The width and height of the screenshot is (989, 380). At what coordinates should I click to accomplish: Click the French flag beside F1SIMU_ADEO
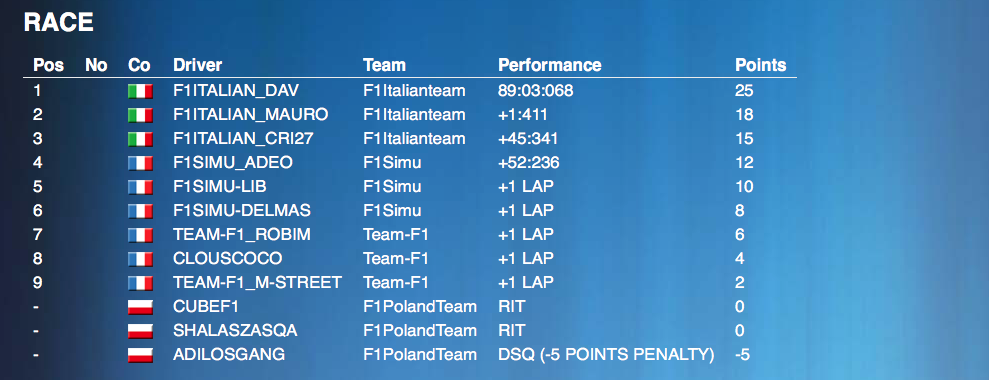click(140, 163)
